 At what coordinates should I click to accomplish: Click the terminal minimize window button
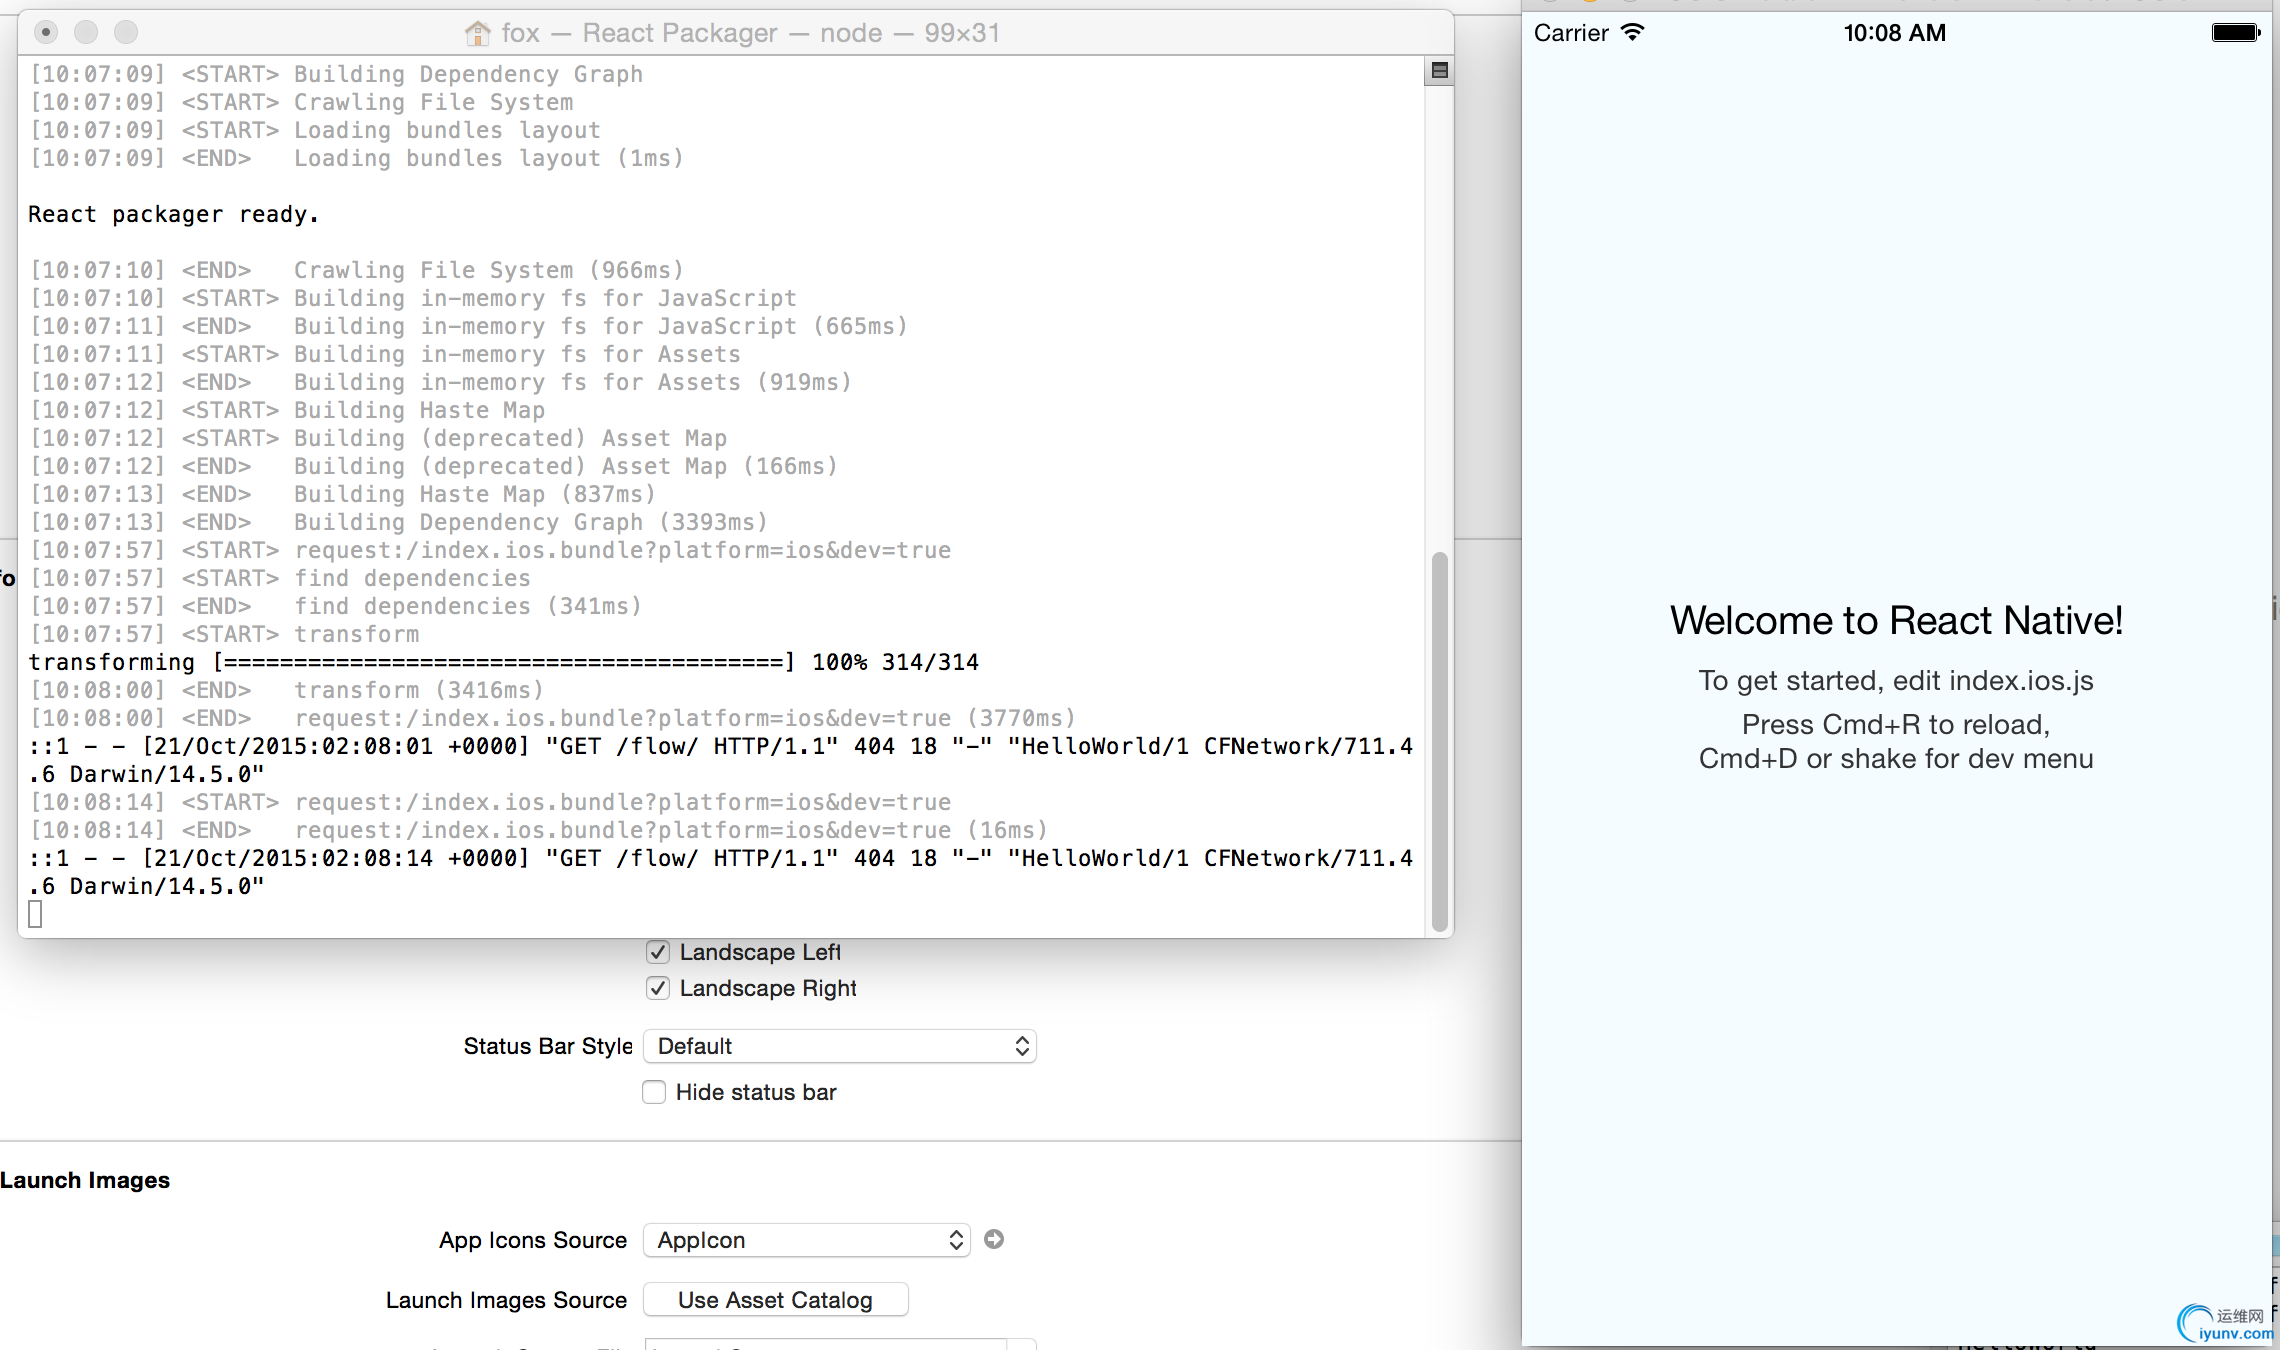pos(86,32)
